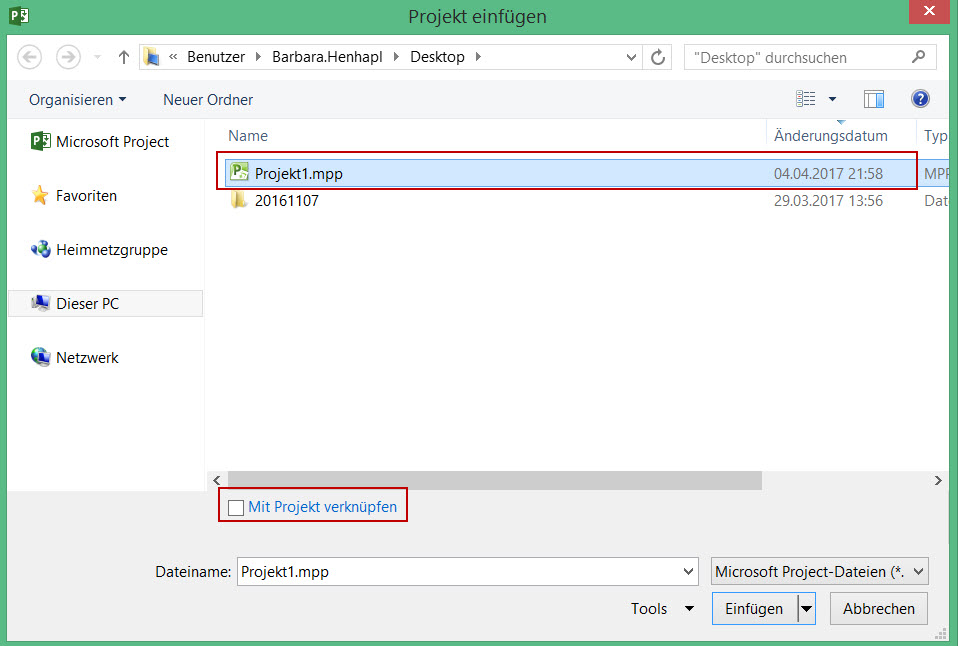Open the Organisieren menu
Image resolution: width=958 pixels, height=646 pixels.
[x=78, y=100]
